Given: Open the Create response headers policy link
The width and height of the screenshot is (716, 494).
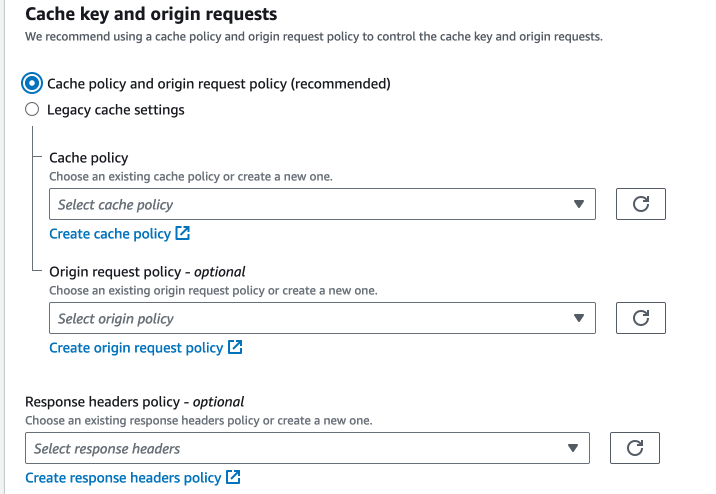Looking at the screenshot, I should coord(123,478).
